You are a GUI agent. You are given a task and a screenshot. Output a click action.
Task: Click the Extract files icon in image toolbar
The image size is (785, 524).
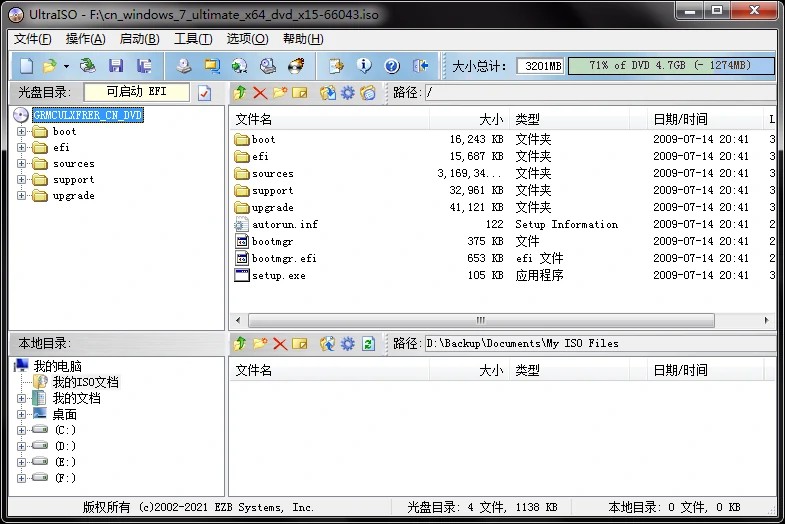pos(328,93)
